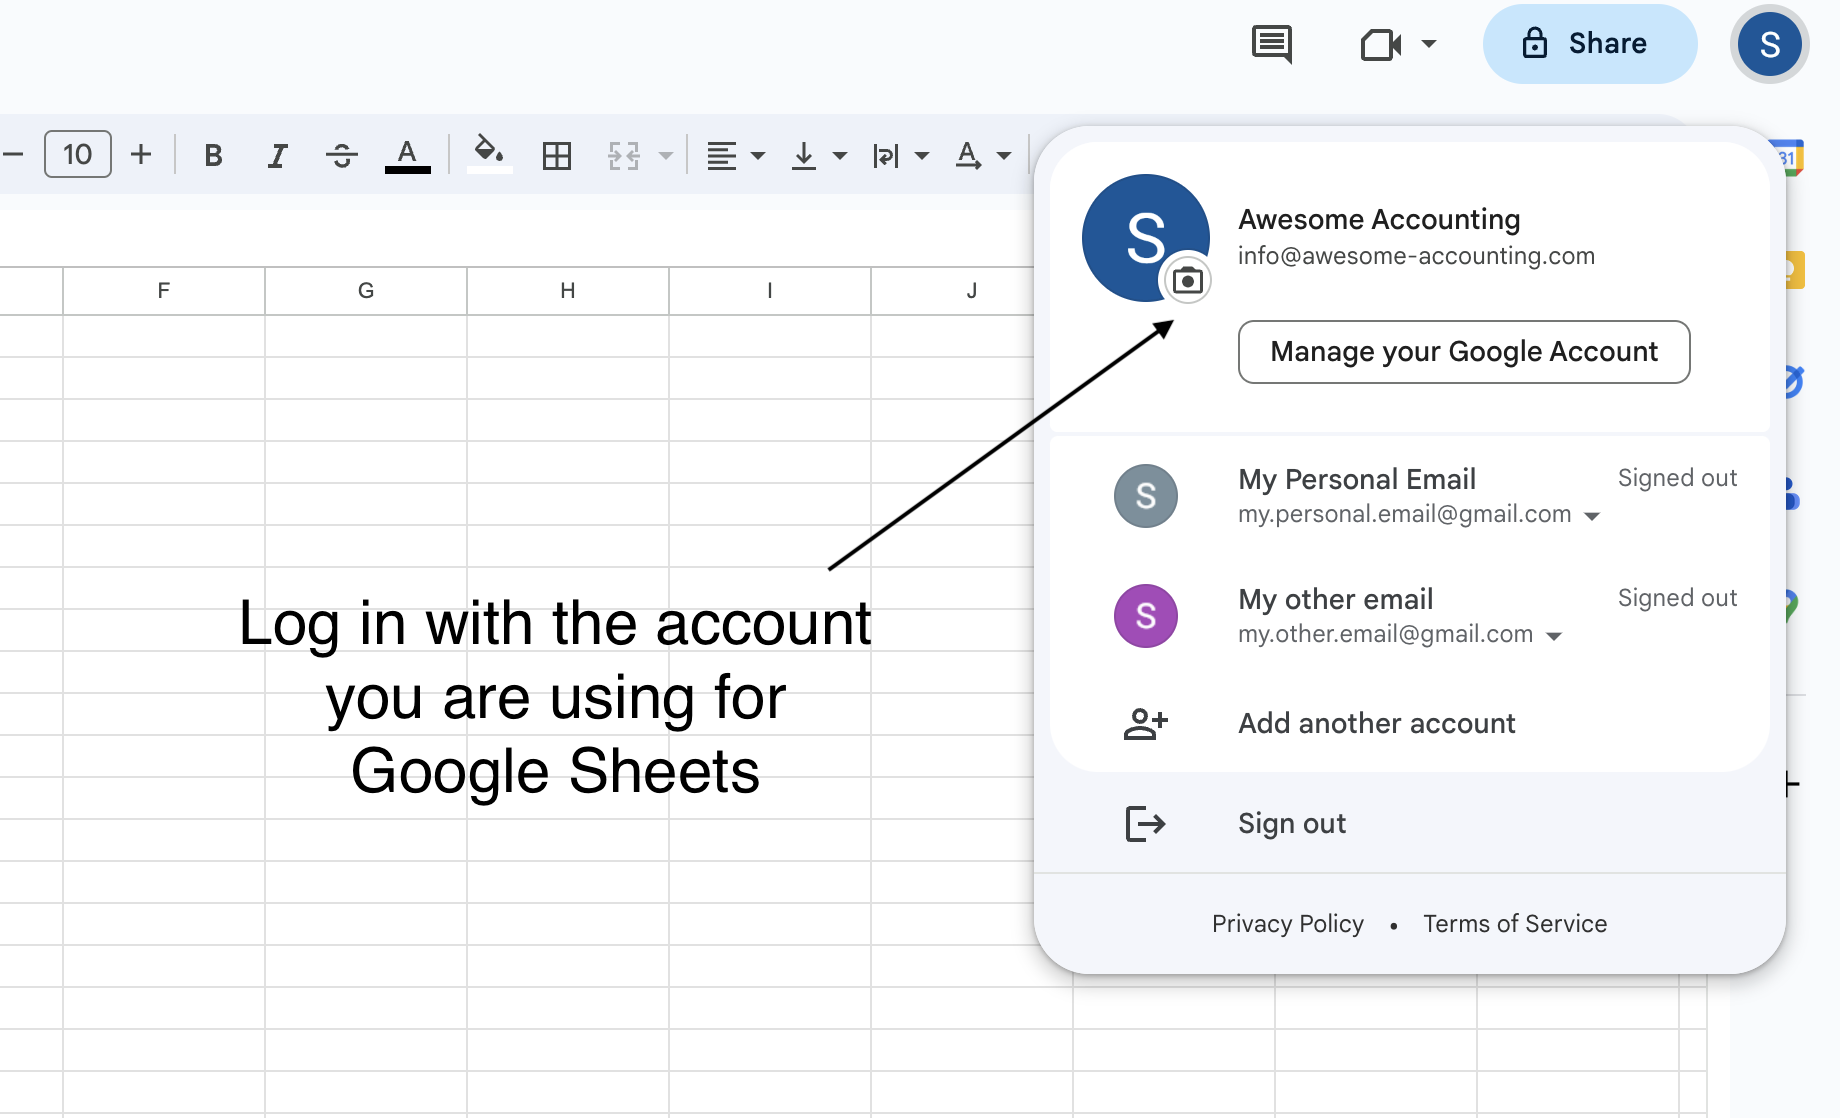The height and width of the screenshot is (1118, 1840).
Task: Click the large Awesome Accounting profile avatar
Action: (1145, 238)
